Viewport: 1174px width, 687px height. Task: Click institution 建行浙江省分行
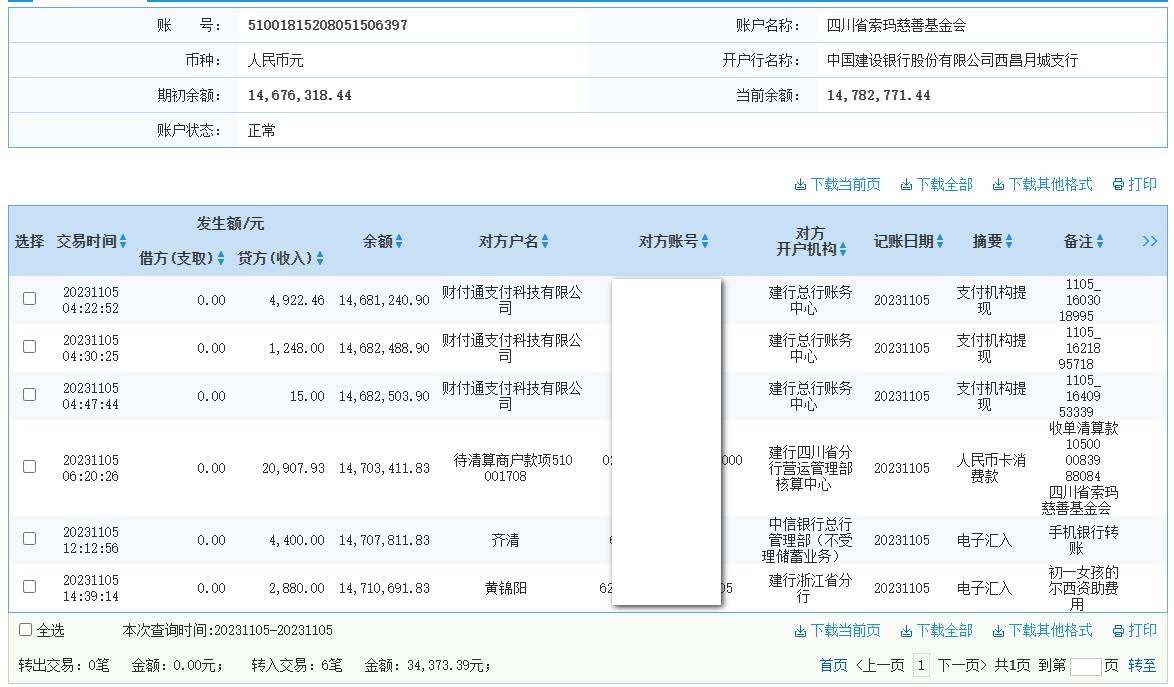pyautogui.click(x=810, y=588)
